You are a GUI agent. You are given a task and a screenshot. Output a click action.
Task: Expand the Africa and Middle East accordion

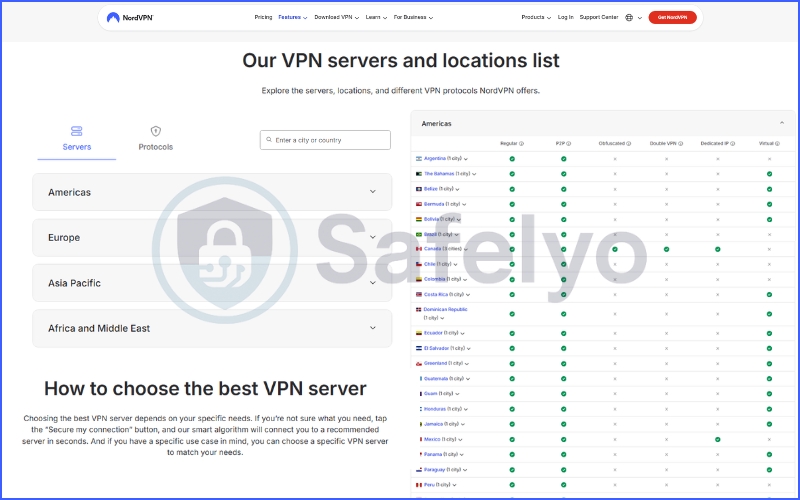(212, 329)
